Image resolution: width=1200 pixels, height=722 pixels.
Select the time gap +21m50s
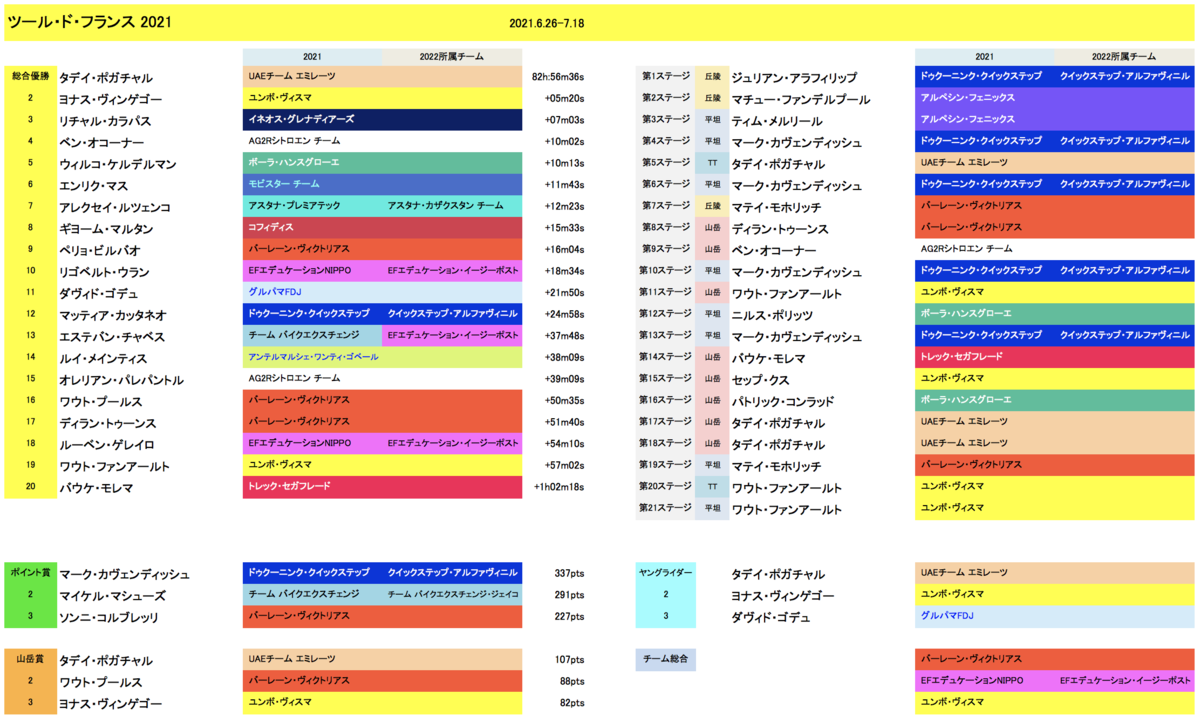click(x=564, y=293)
